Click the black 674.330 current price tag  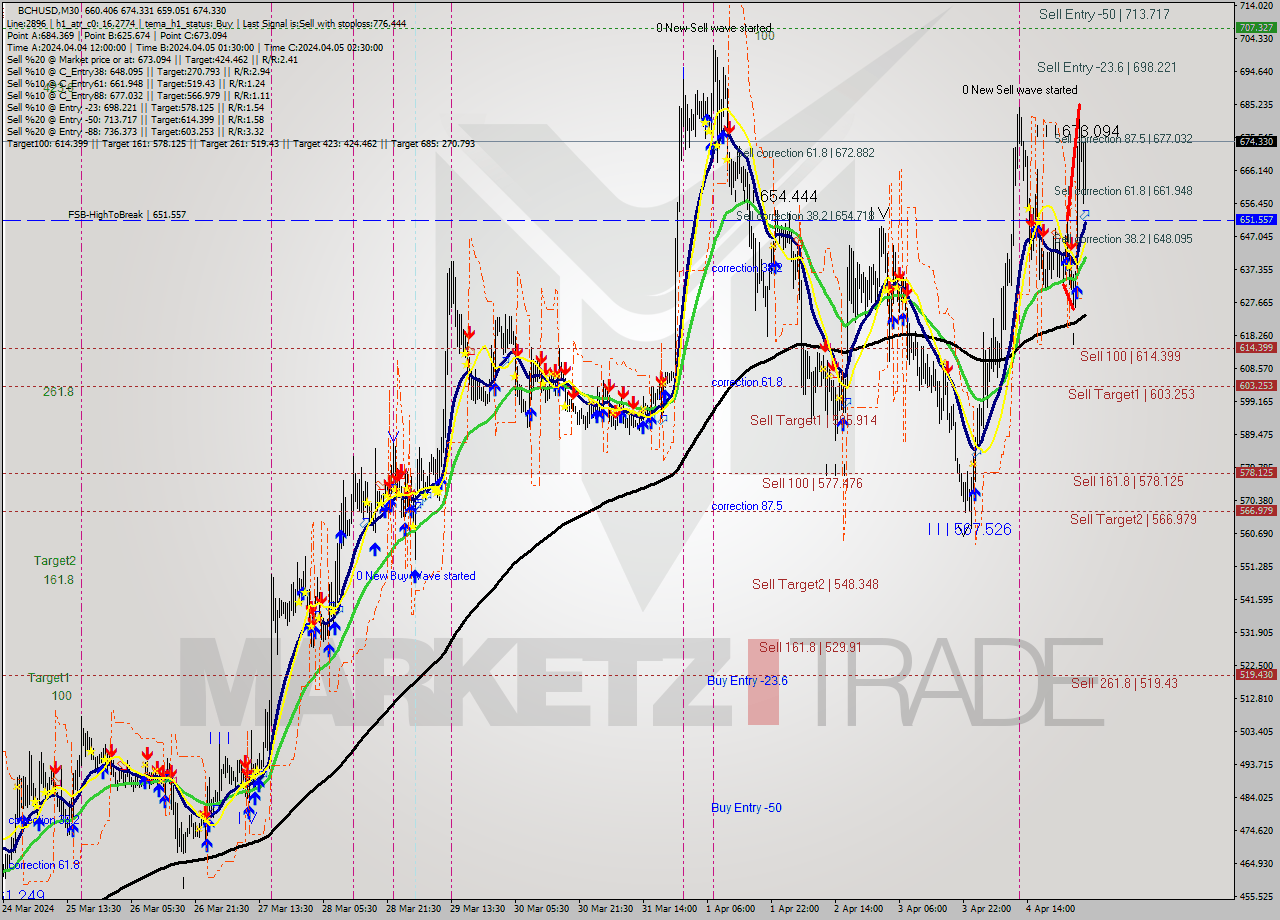click(x=1256, y=141)
